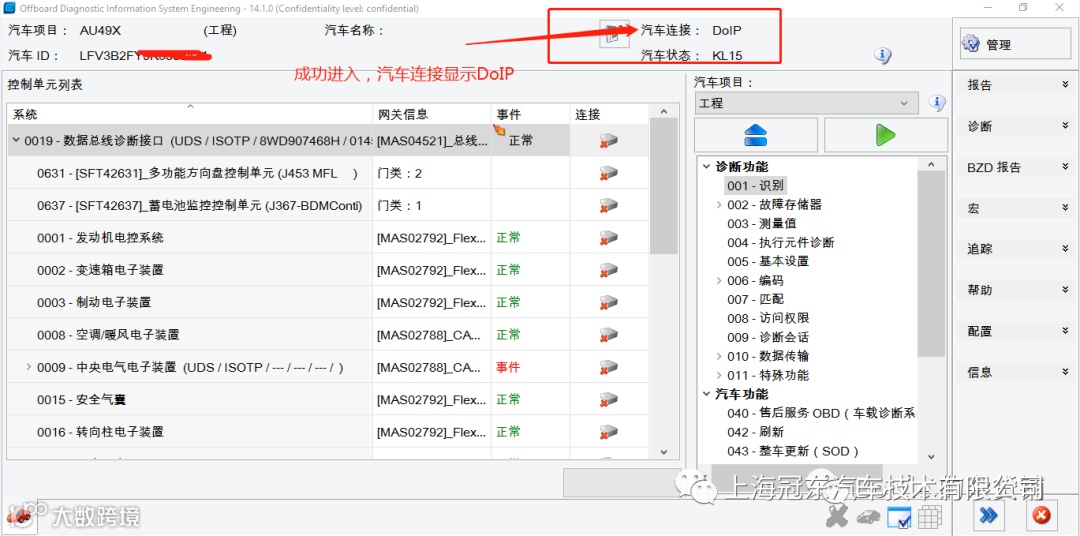Select 007 - 匹配
The image size is (1080, 536).
[x=756, y=300]
